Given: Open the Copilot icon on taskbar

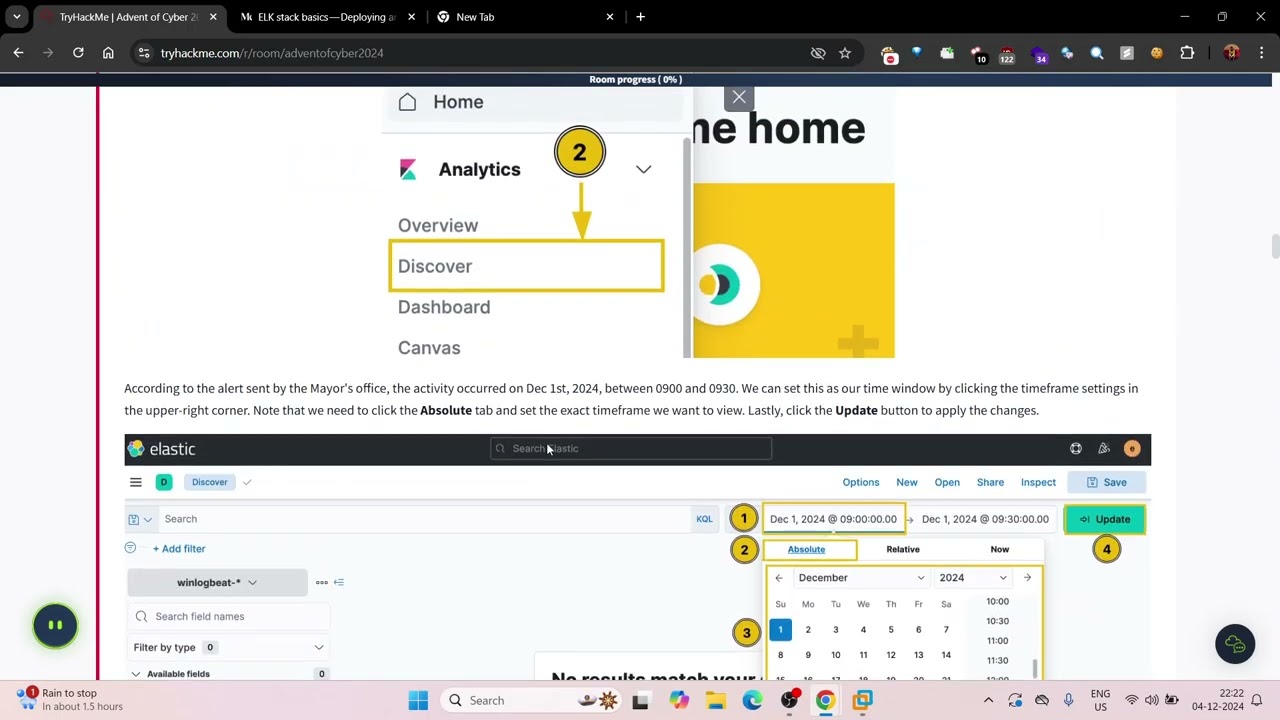Looking at the screenshot, I should pos(679,700).
